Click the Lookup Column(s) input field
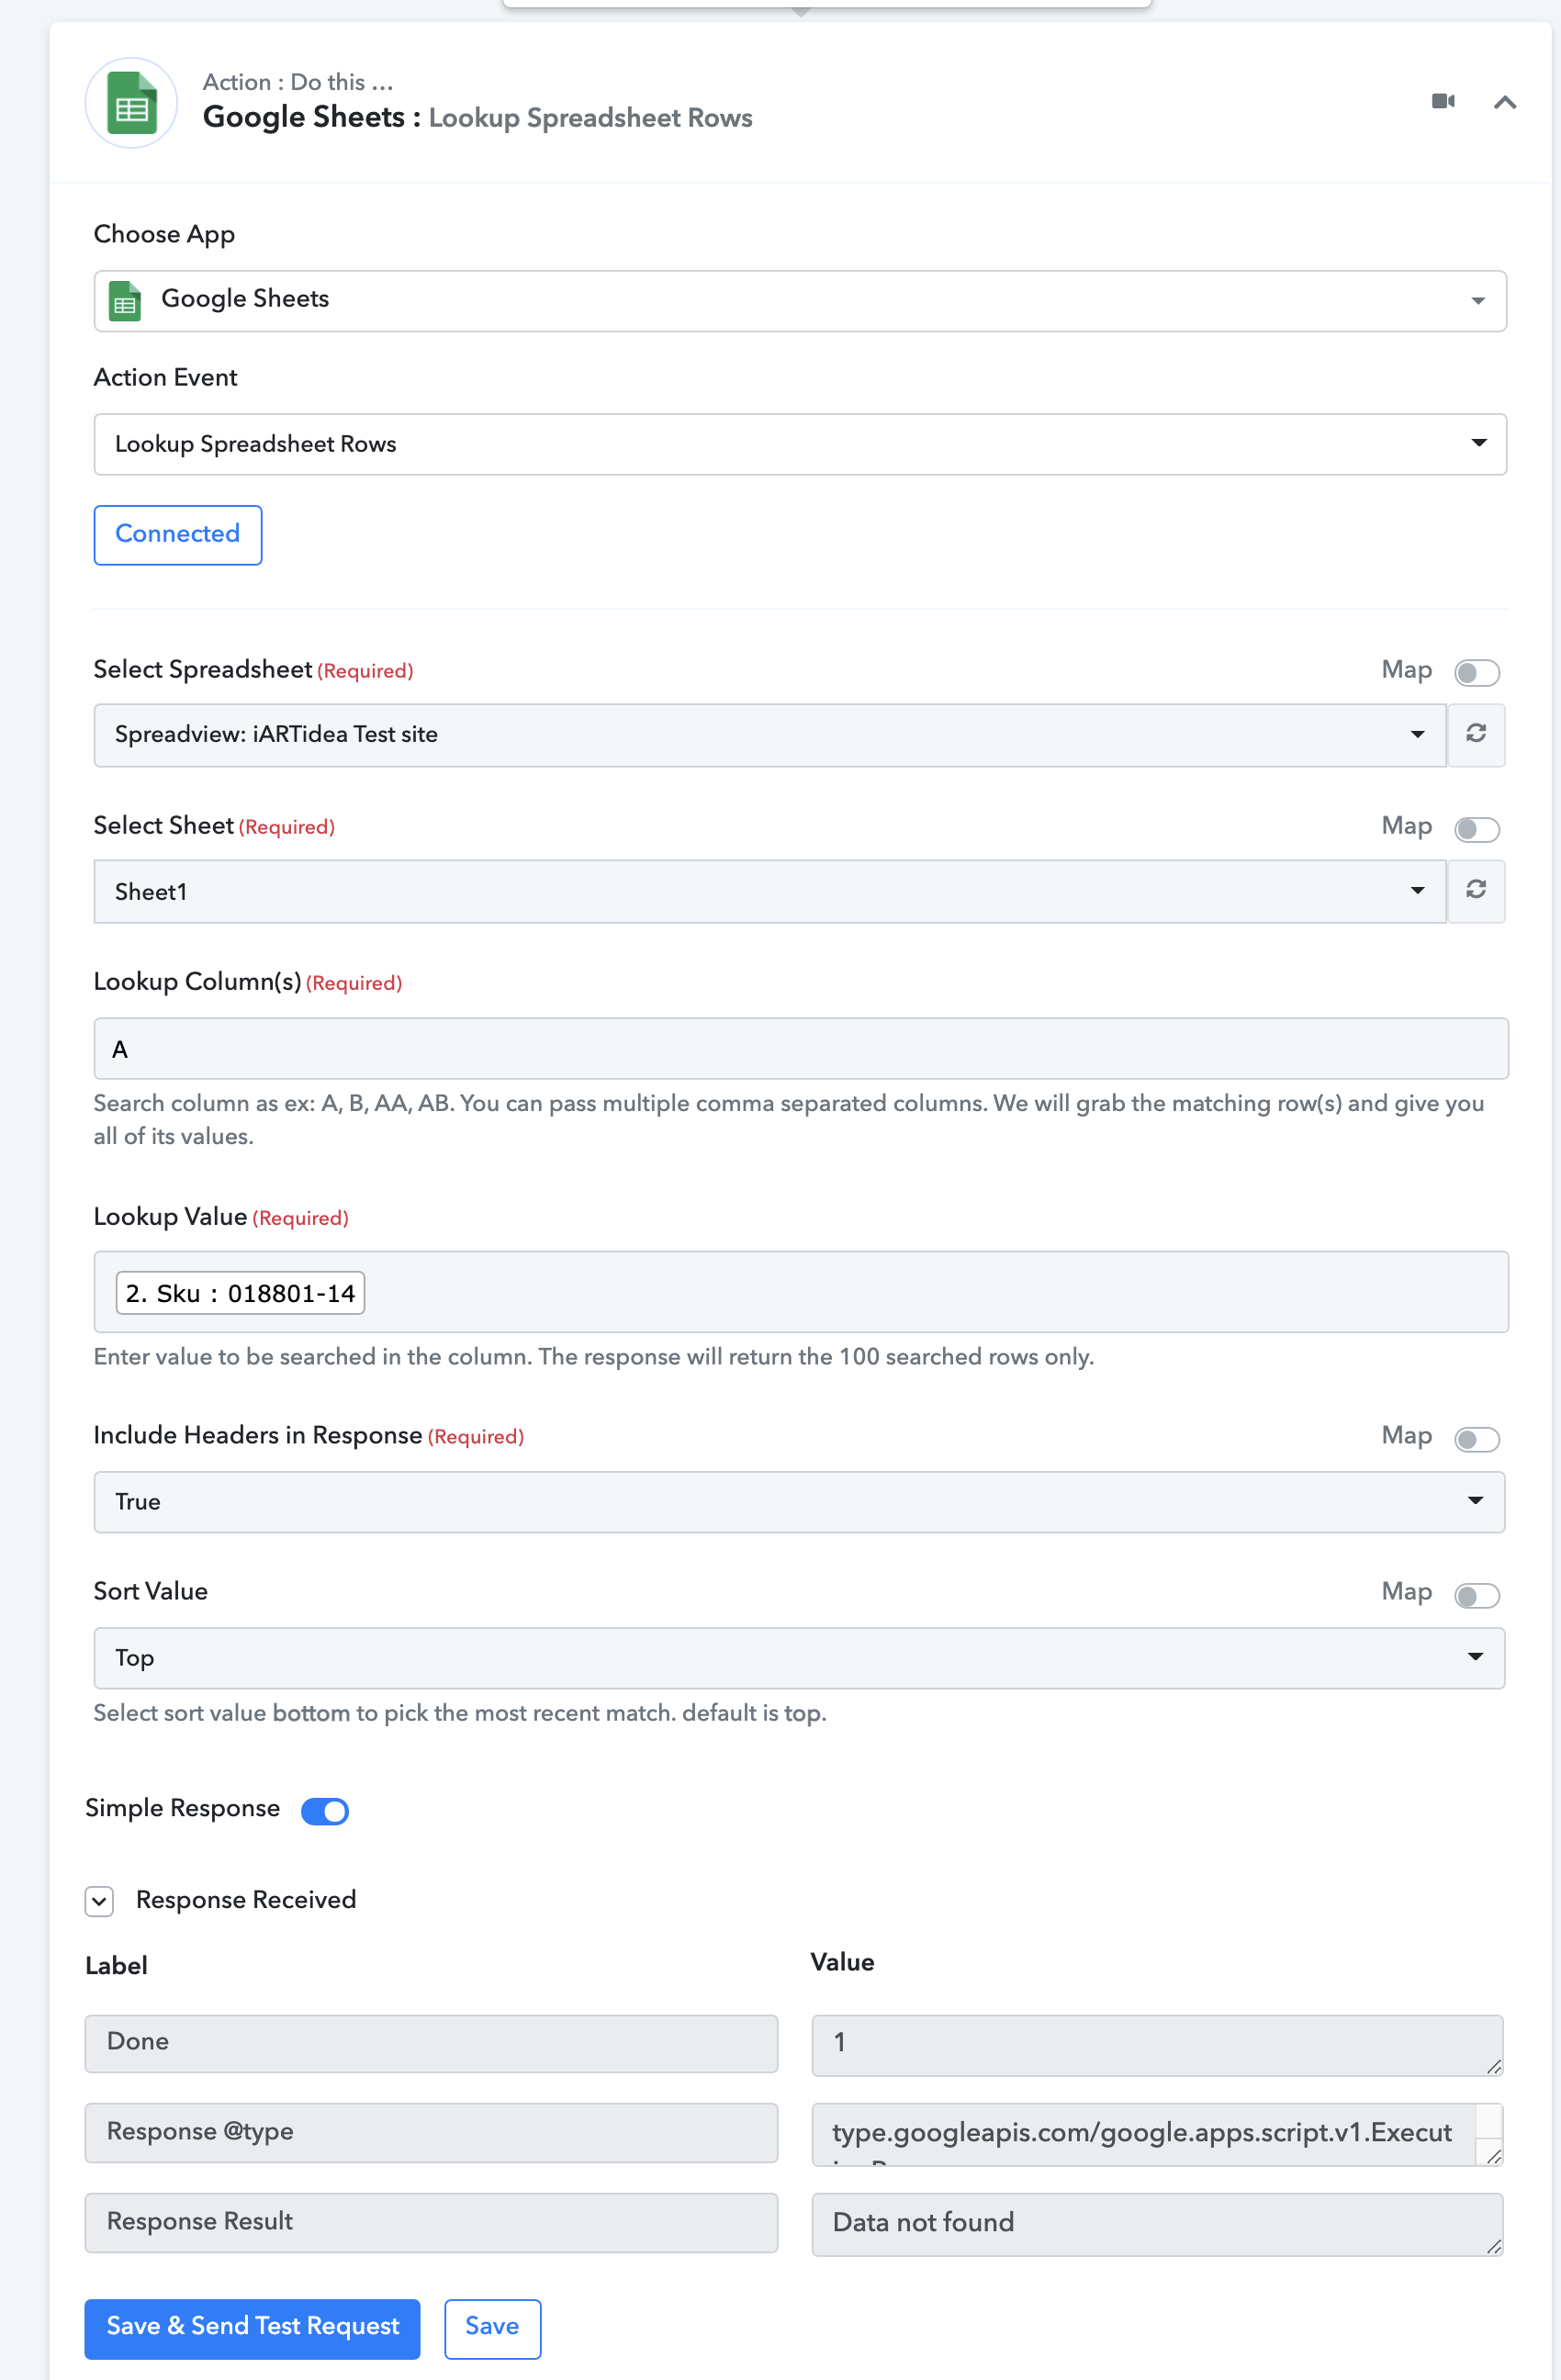1561x2380 pixels. (x=800, y=1048)
